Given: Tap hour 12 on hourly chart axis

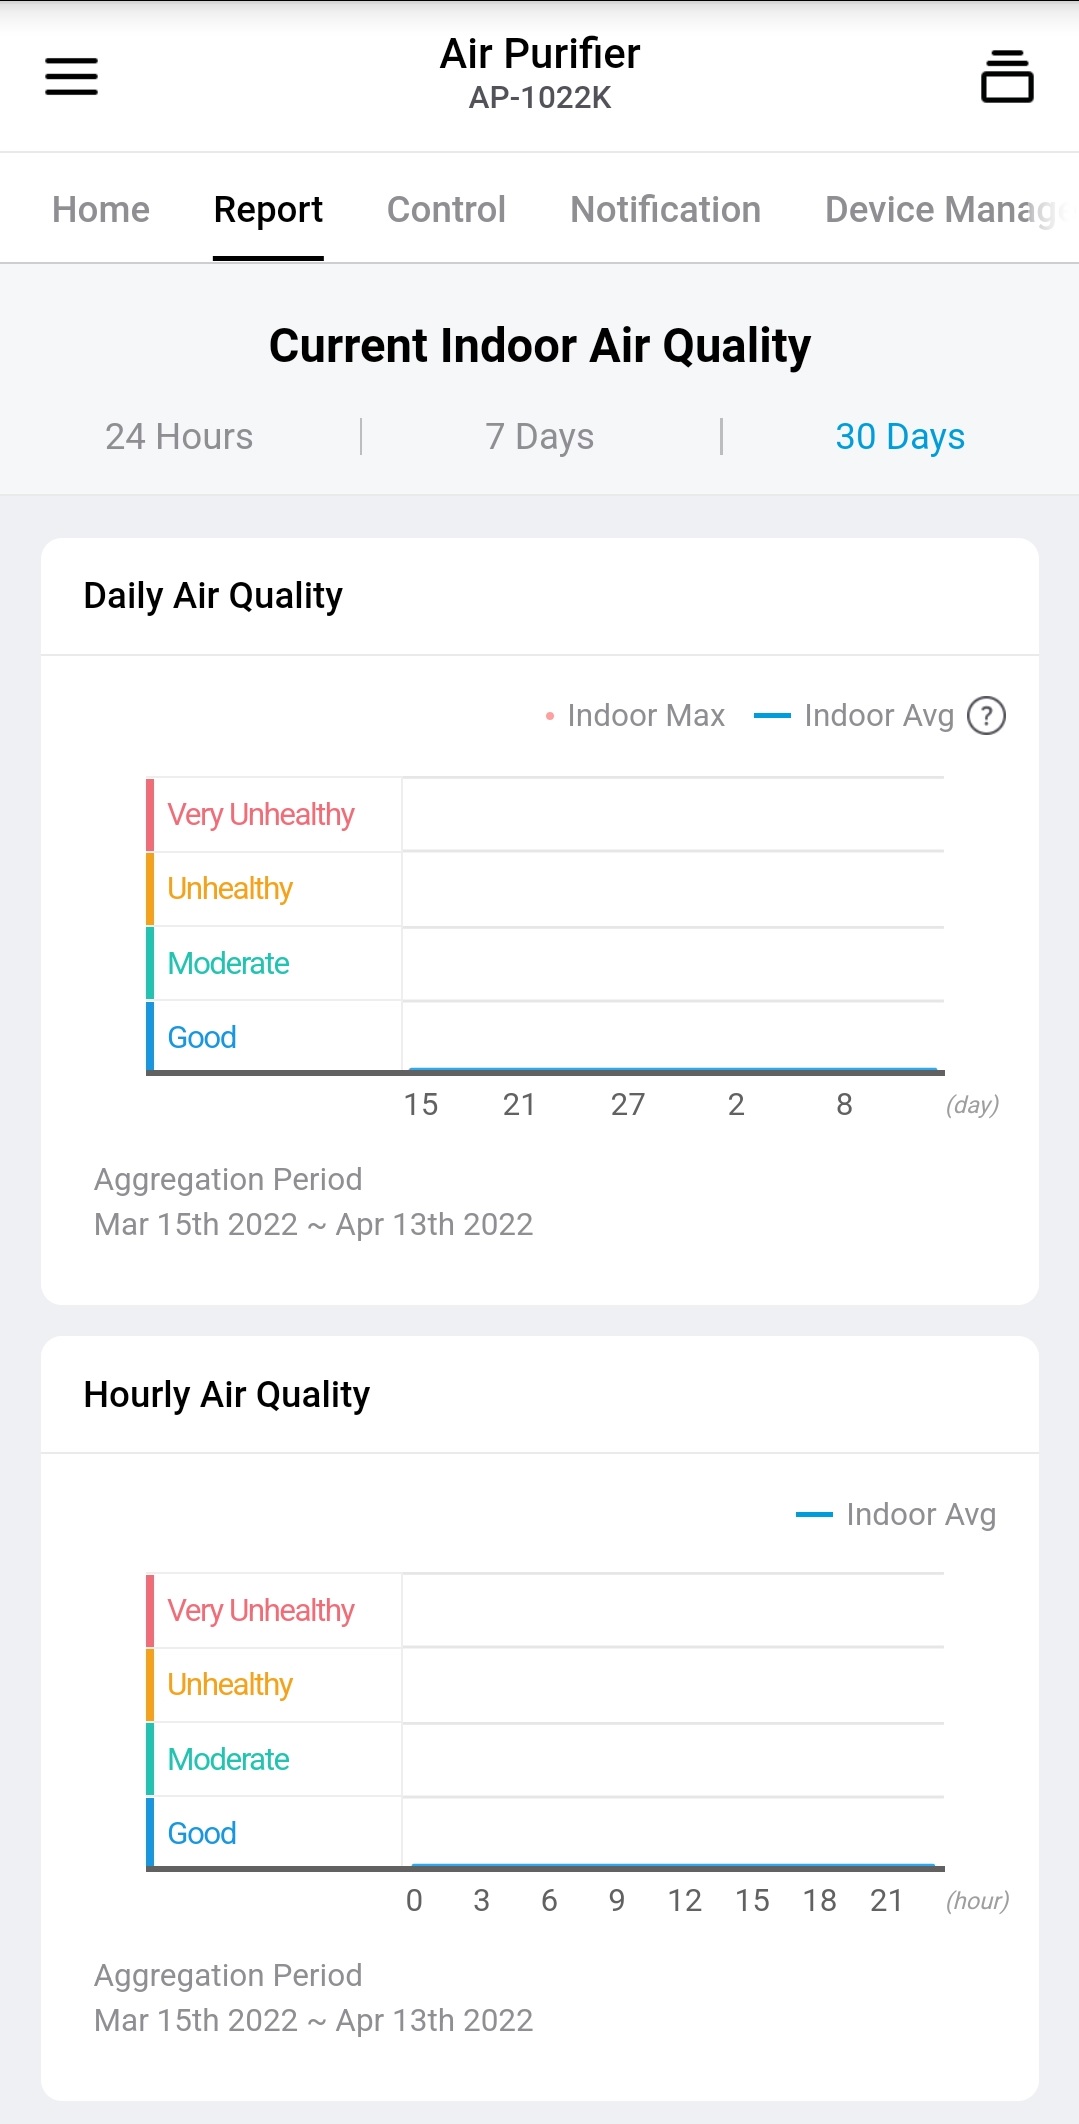Looking at the screenshot, I should [685, 1901].
